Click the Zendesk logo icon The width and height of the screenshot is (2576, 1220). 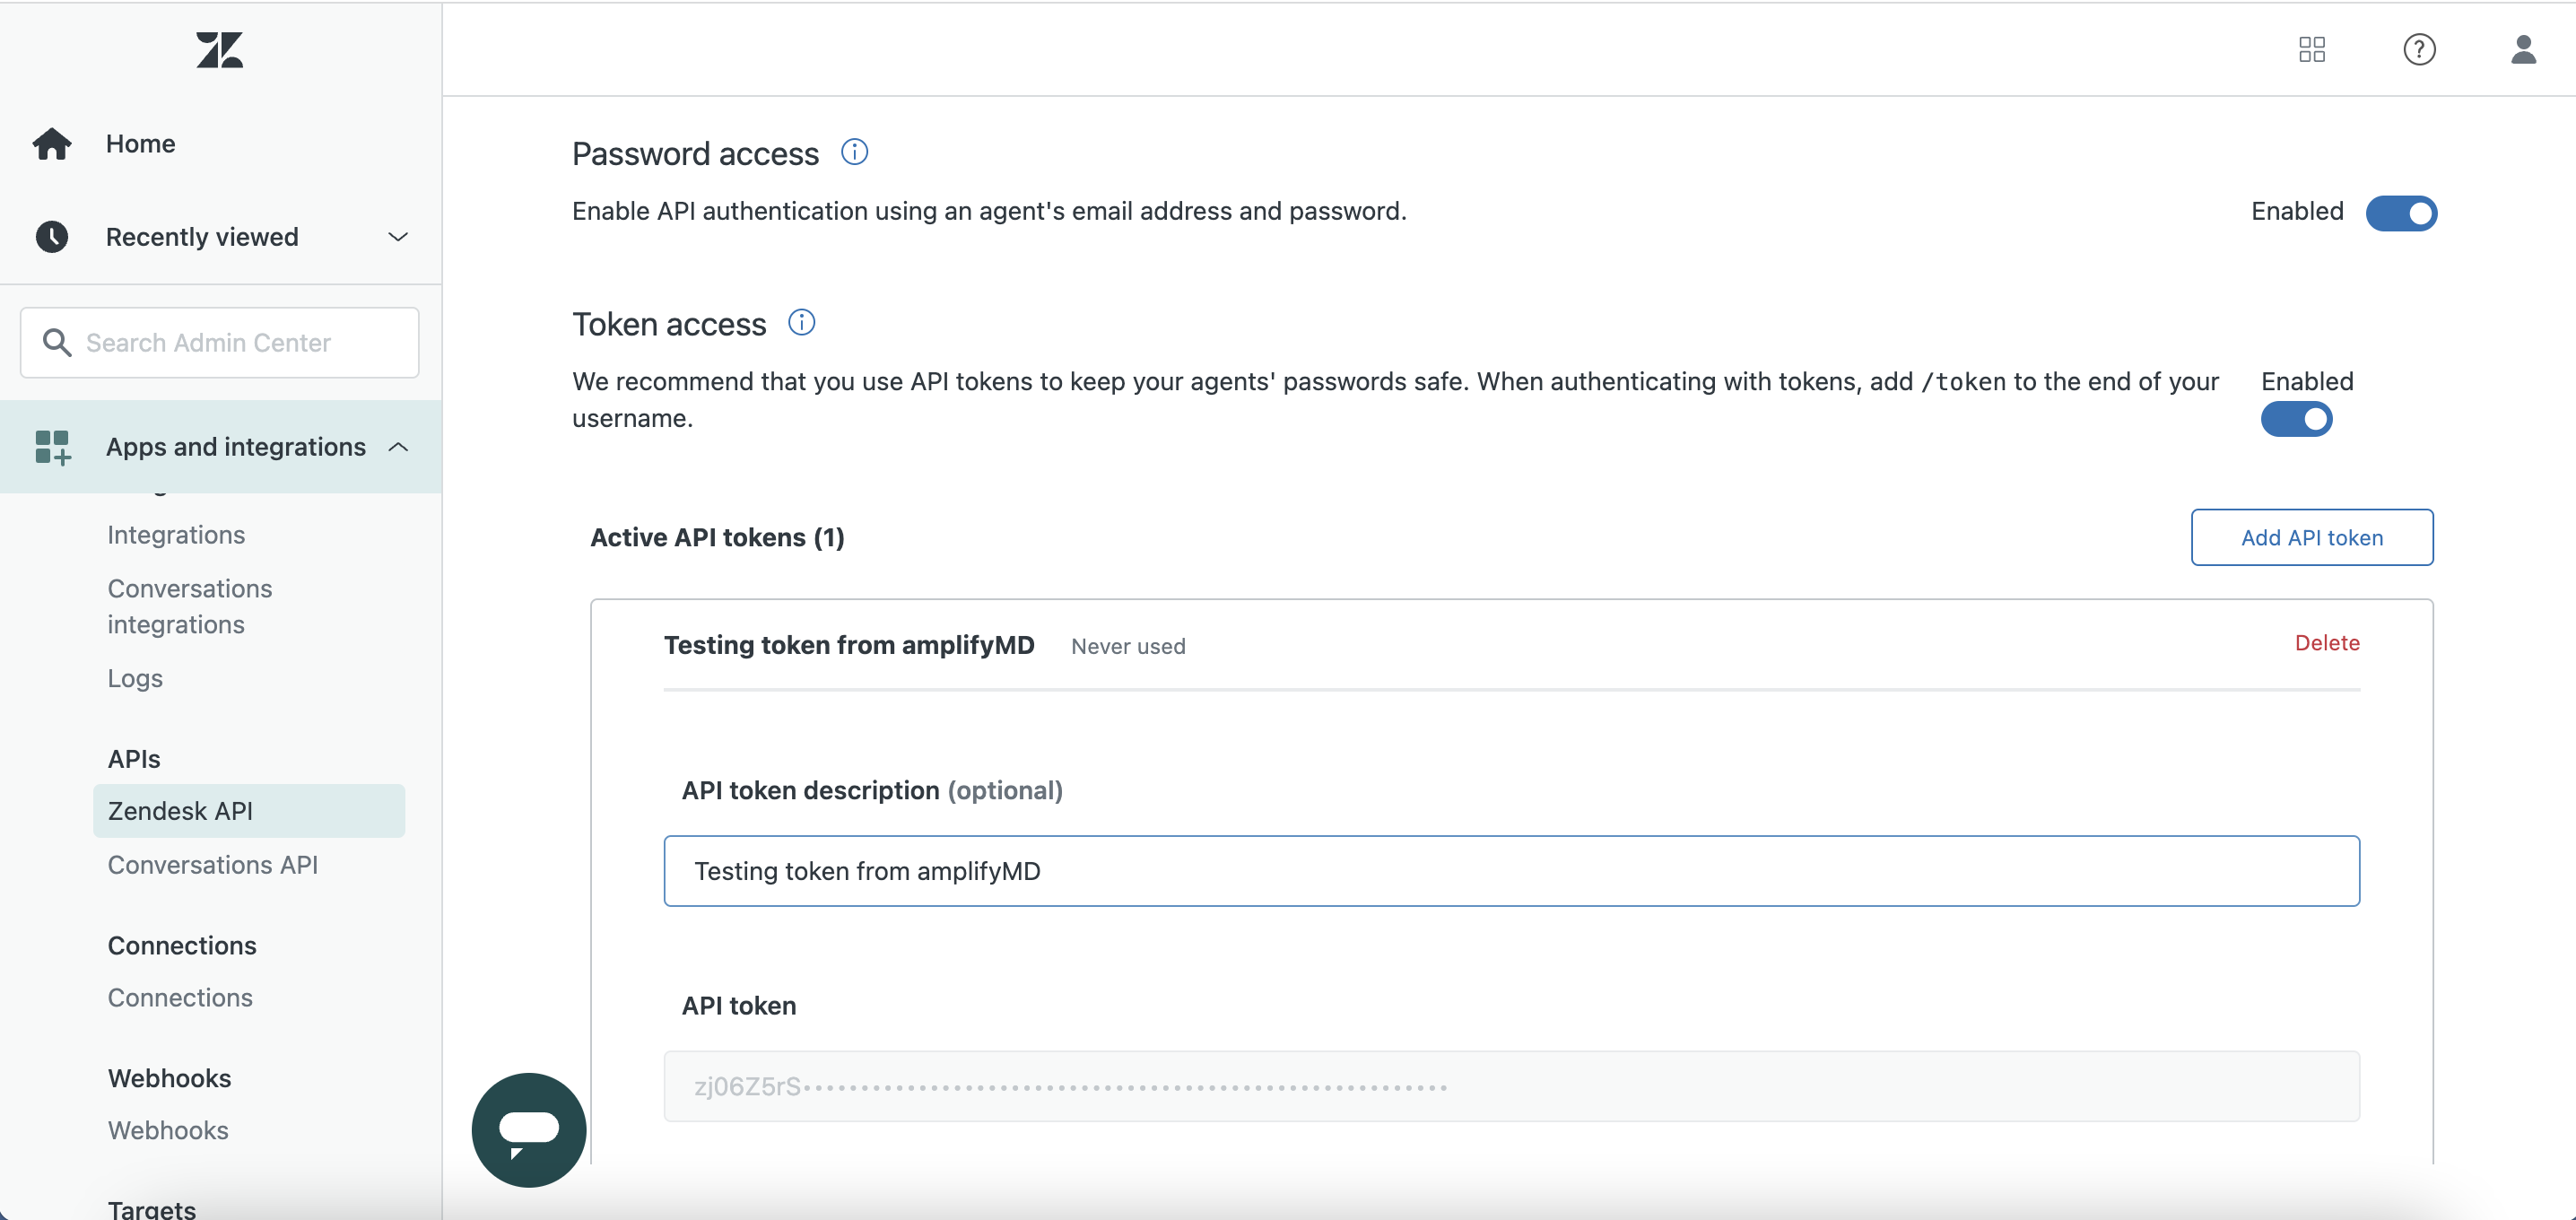tap(219, 50)
